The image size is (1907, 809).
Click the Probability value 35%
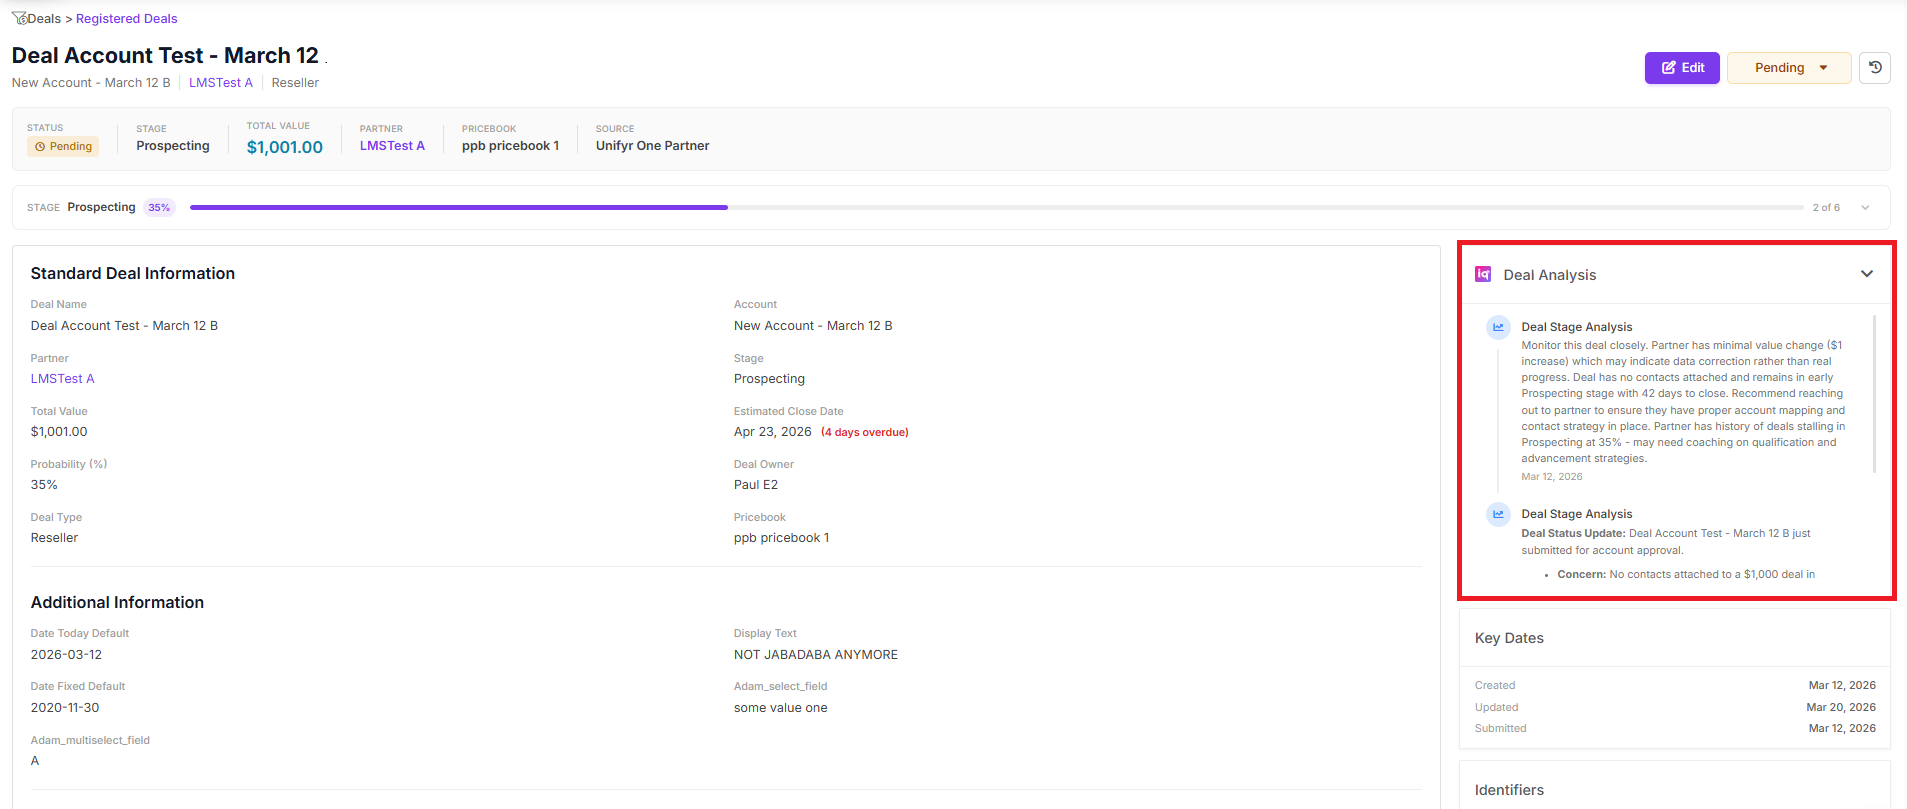point(44,485)
